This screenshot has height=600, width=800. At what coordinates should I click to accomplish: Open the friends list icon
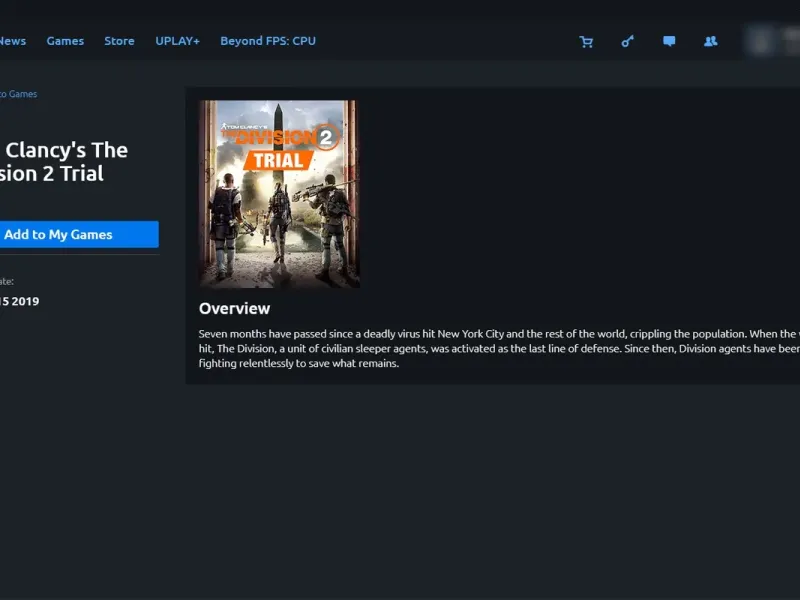pos(711,41)
